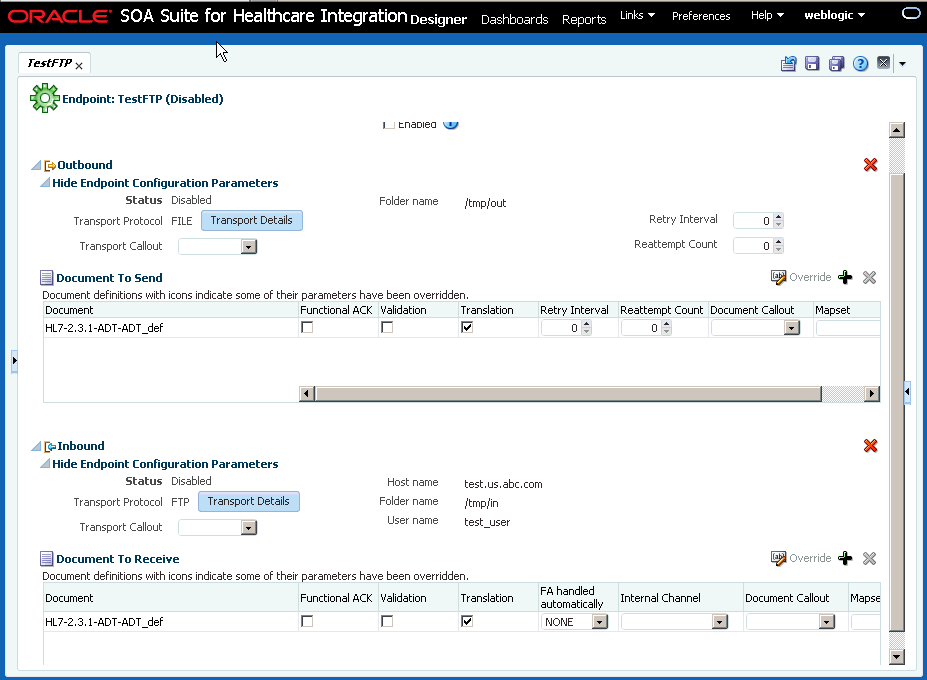Open Preferences
927x680 pixels.
(701, 16)
